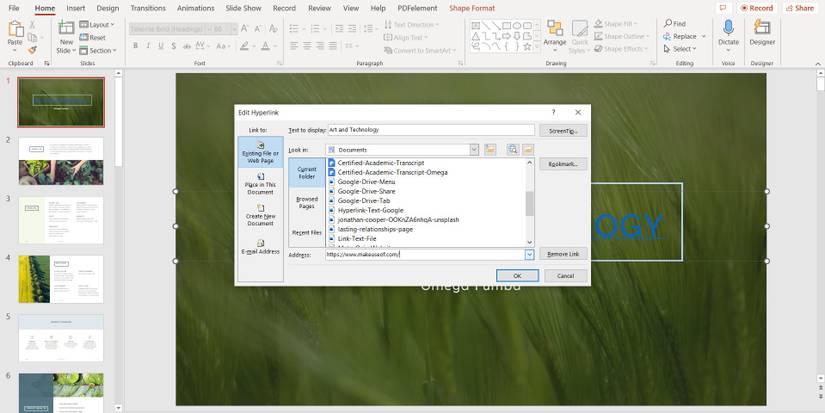825x413 pixels.
Task: Open the Shape Effects dropdown
Action: point(620,49)
